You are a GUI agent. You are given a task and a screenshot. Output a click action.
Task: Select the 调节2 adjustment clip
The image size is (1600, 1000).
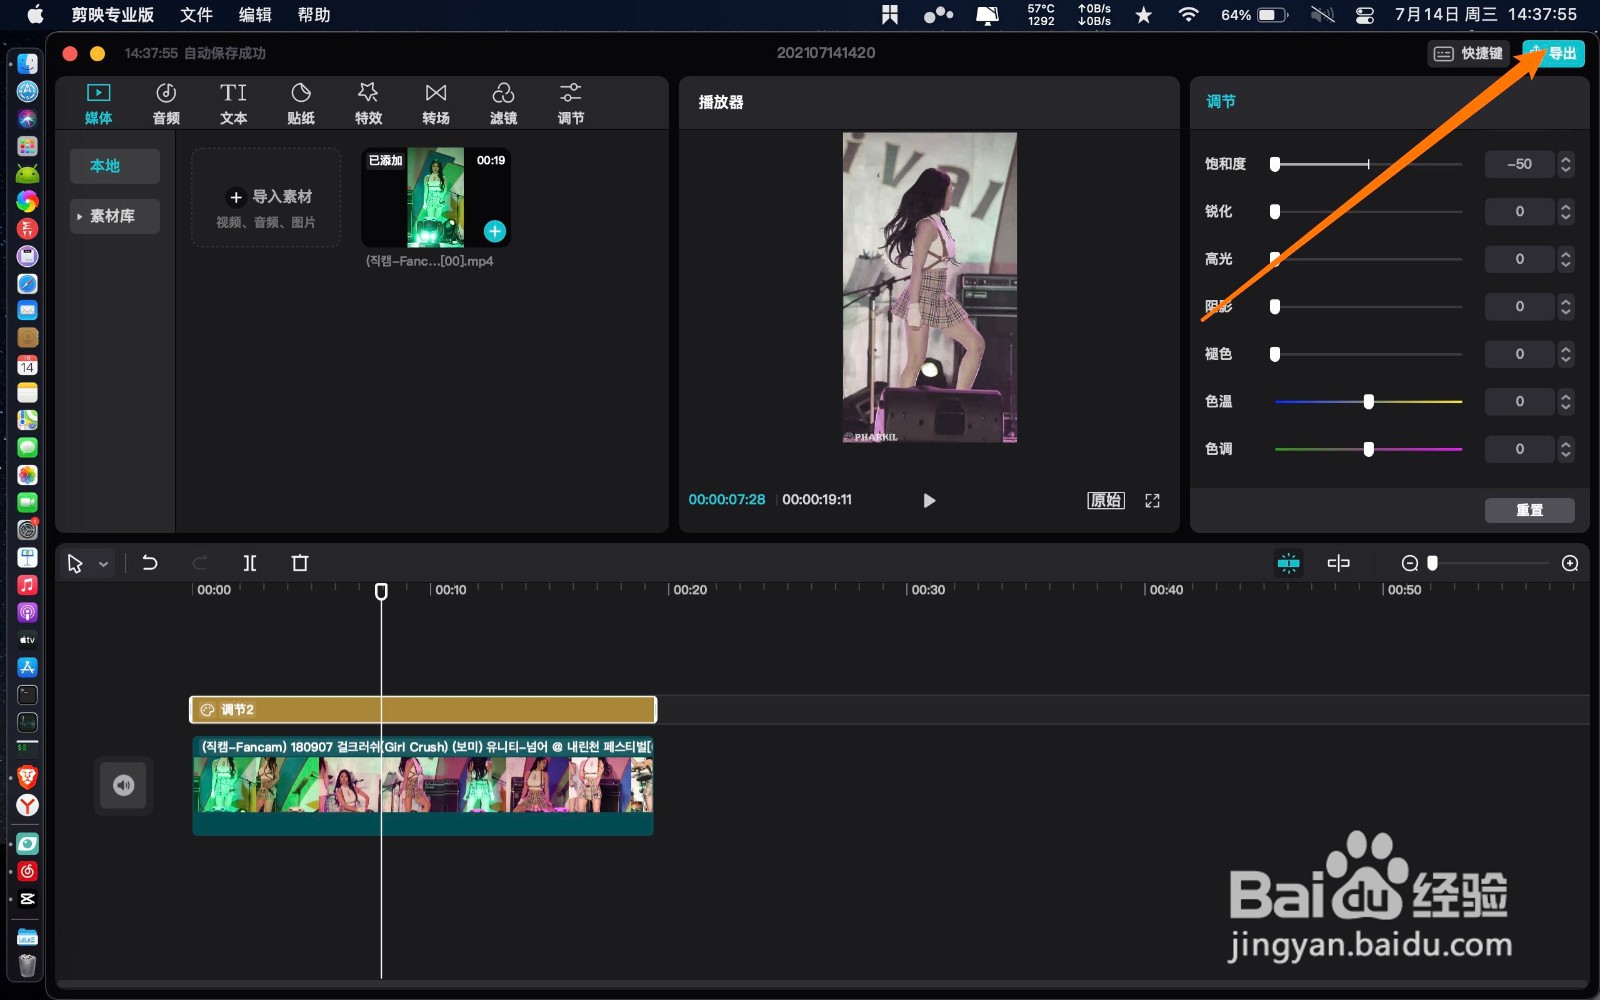pyautogui.click(x=423, y=710)
